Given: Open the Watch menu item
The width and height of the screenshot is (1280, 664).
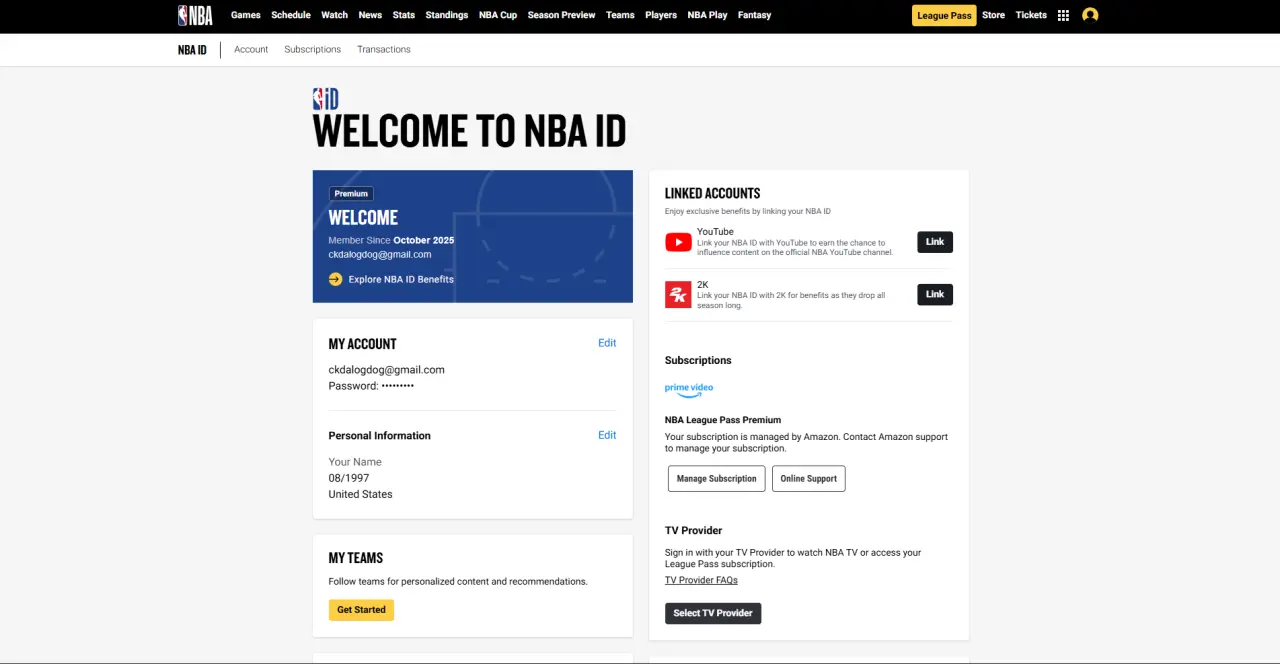Looking at the screenshot, I should point(335,15).
